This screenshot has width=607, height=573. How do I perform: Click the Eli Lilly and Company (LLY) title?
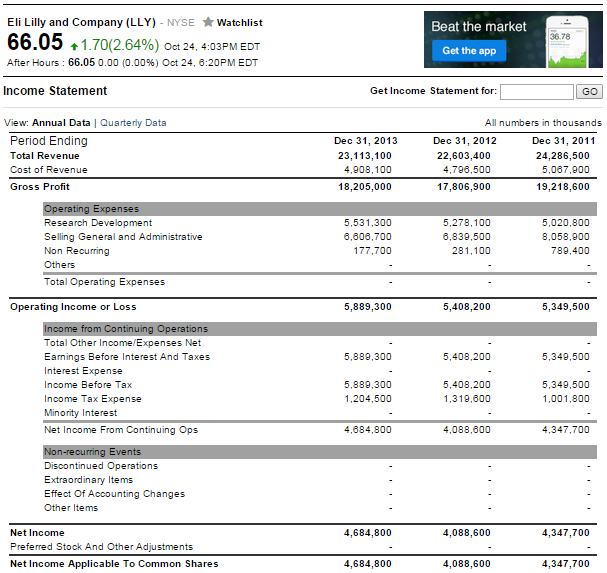81,22
